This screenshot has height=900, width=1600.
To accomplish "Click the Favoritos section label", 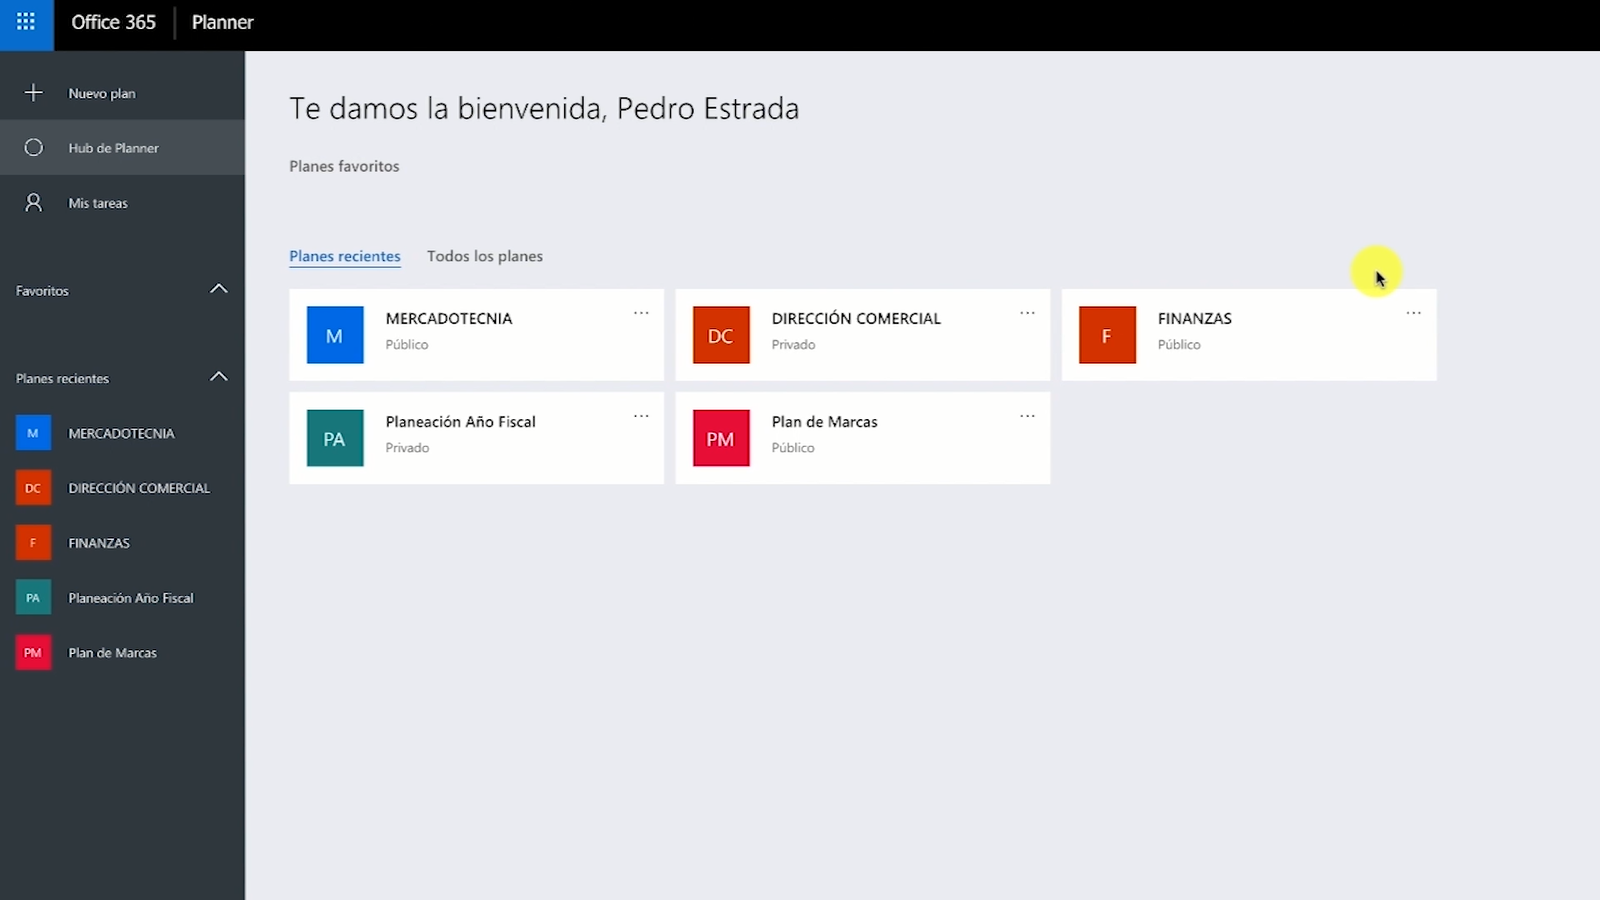I will coord(42,291).
